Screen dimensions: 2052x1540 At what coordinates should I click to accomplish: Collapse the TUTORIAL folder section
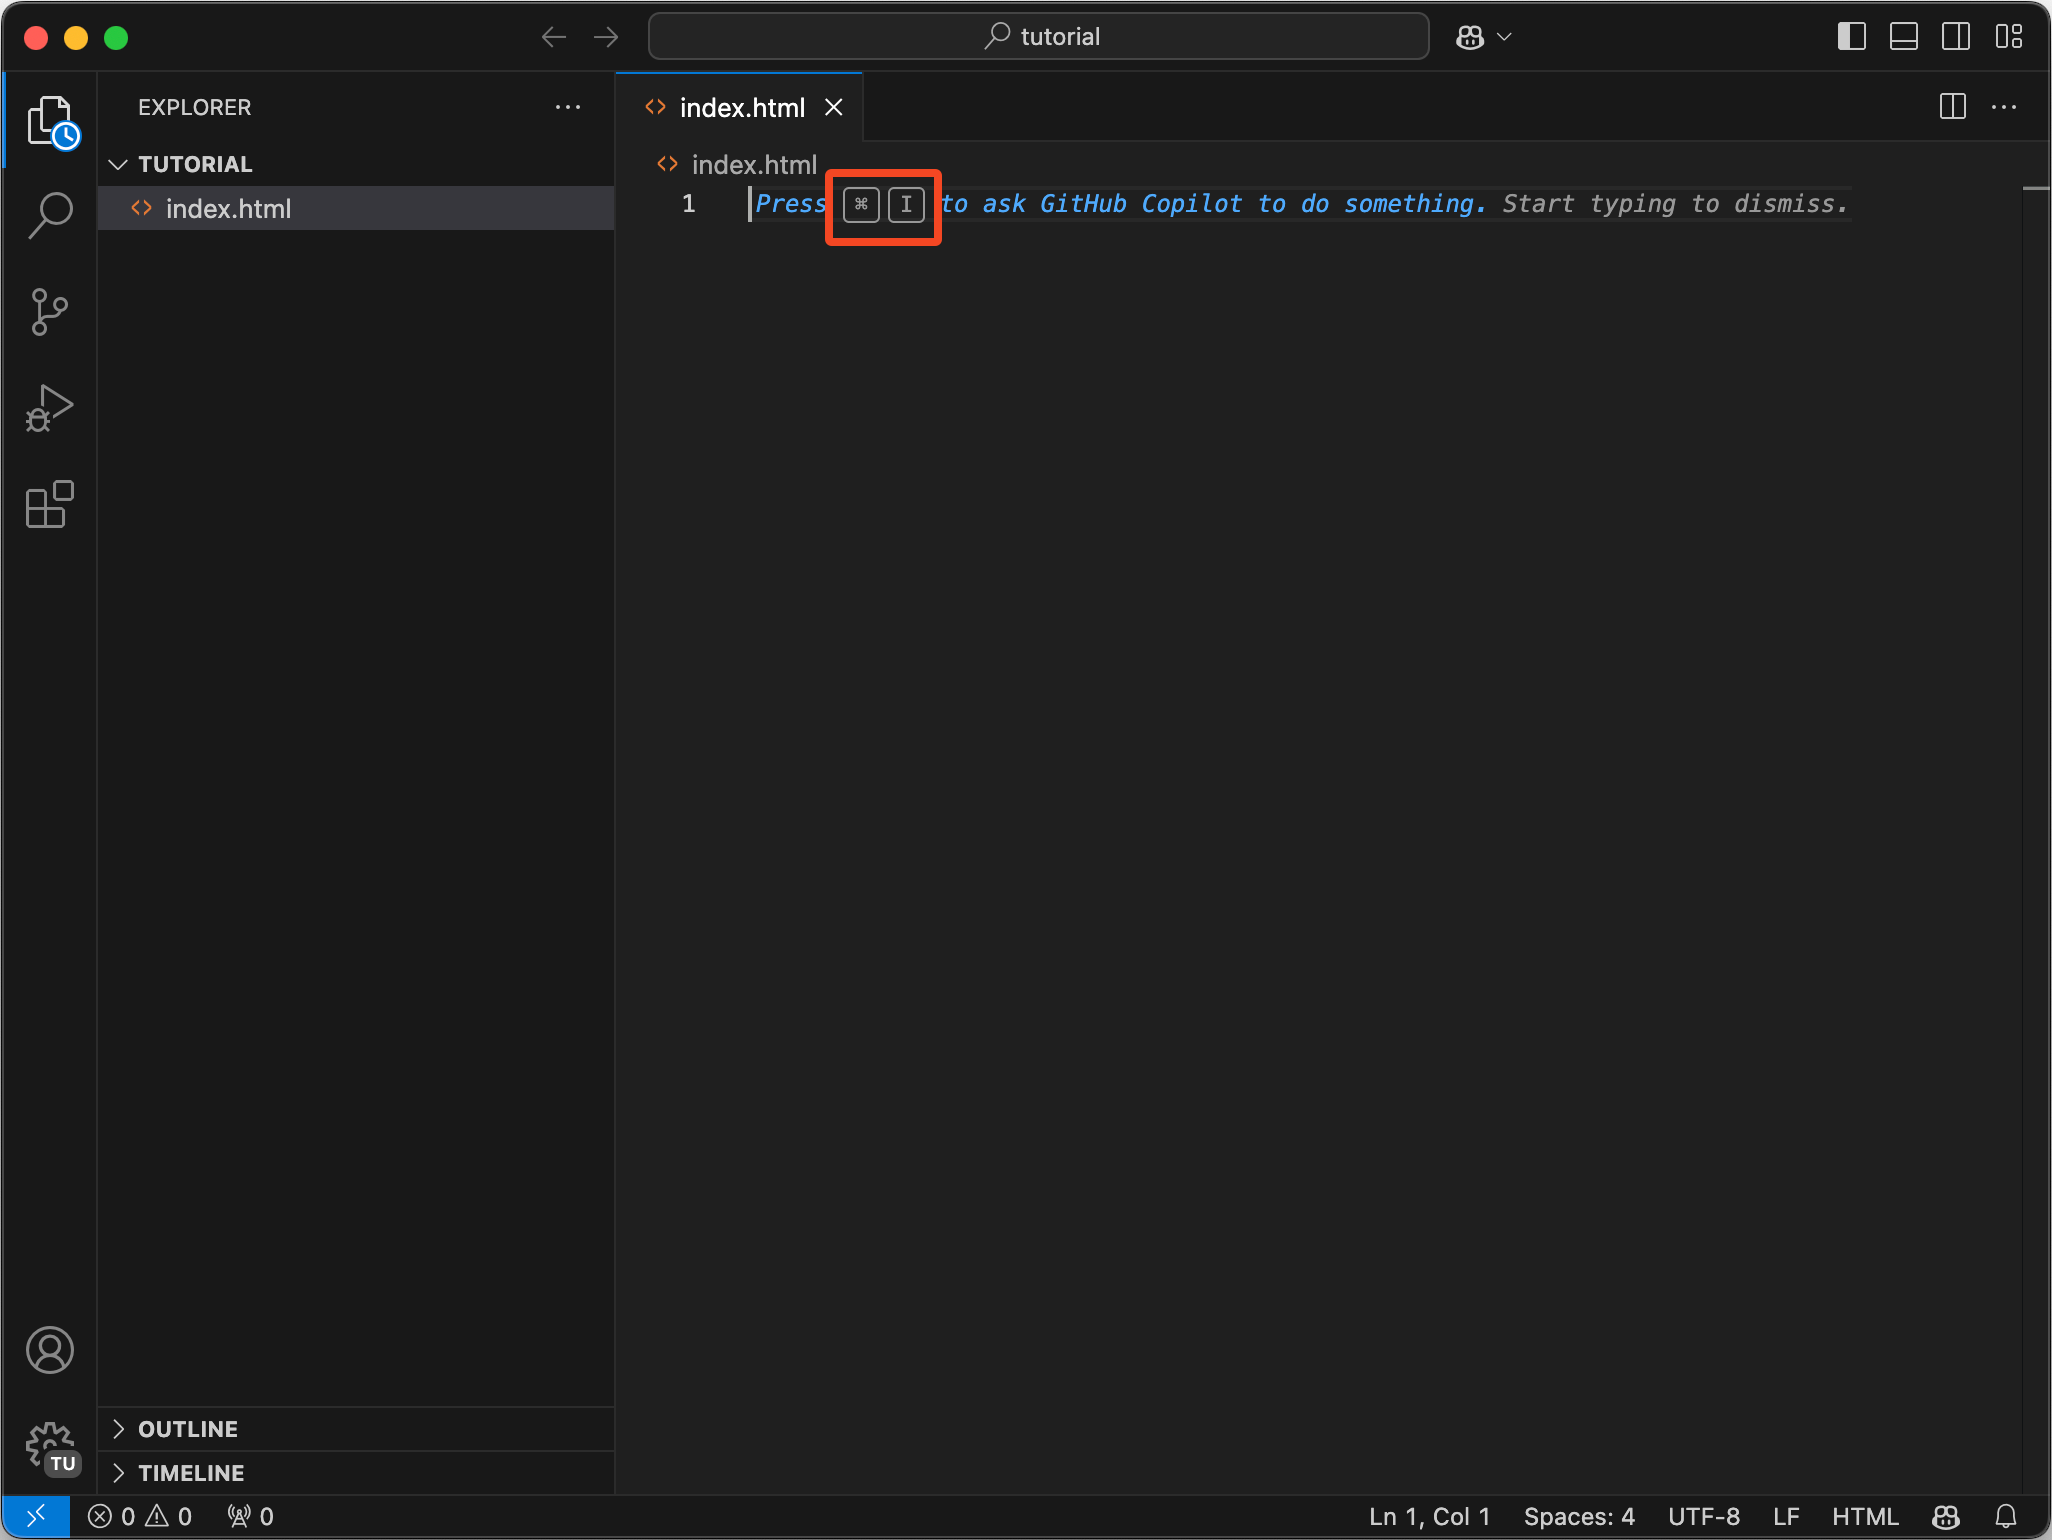click(118, 164)
